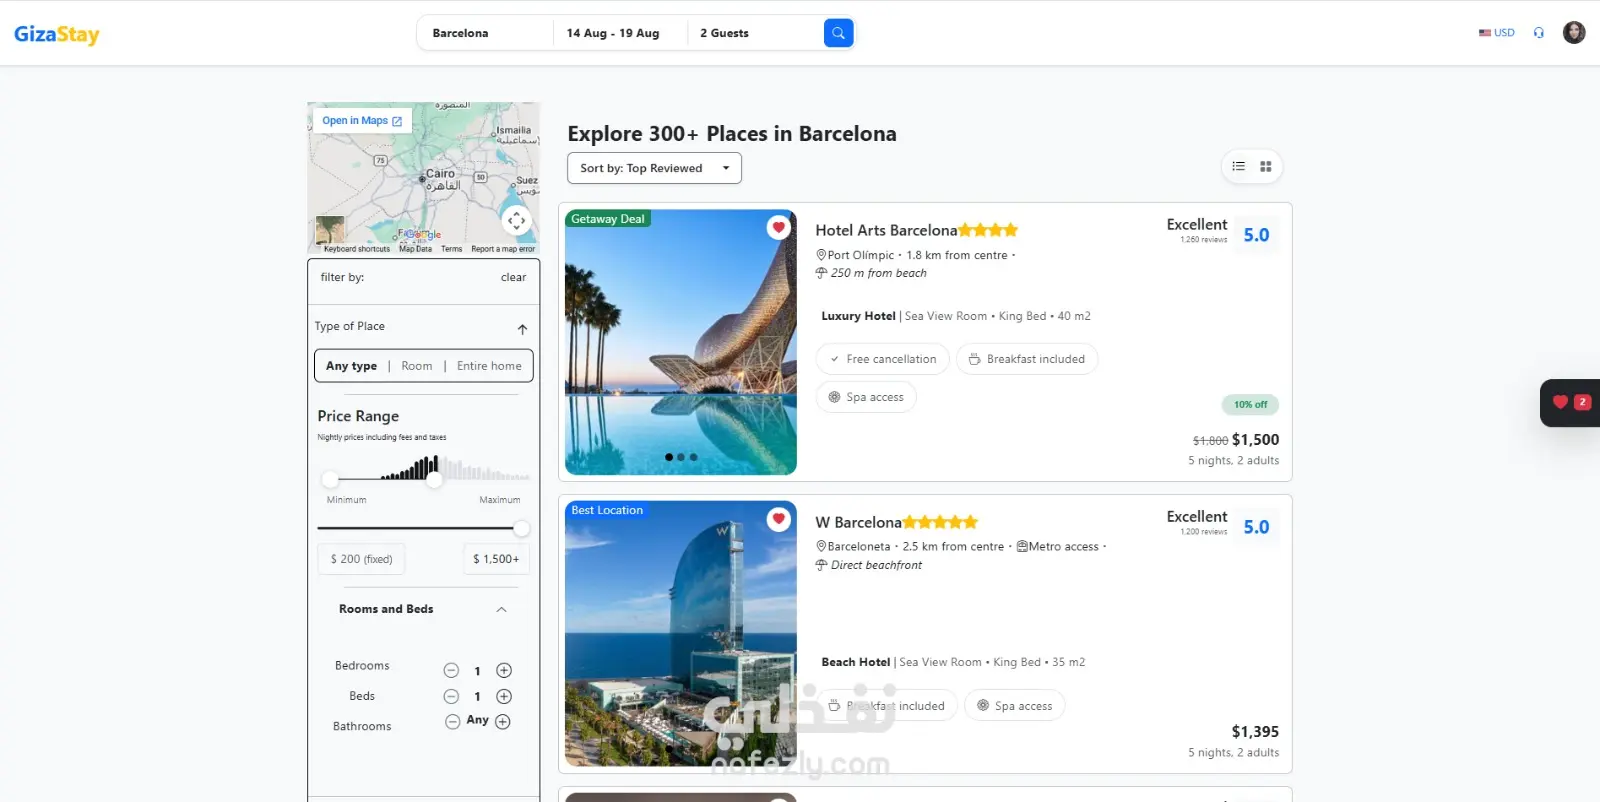Increase Bedrooms count with plus
This screenshot has height=802, width=1600.
pyautogui.click(x=504, y=671)
